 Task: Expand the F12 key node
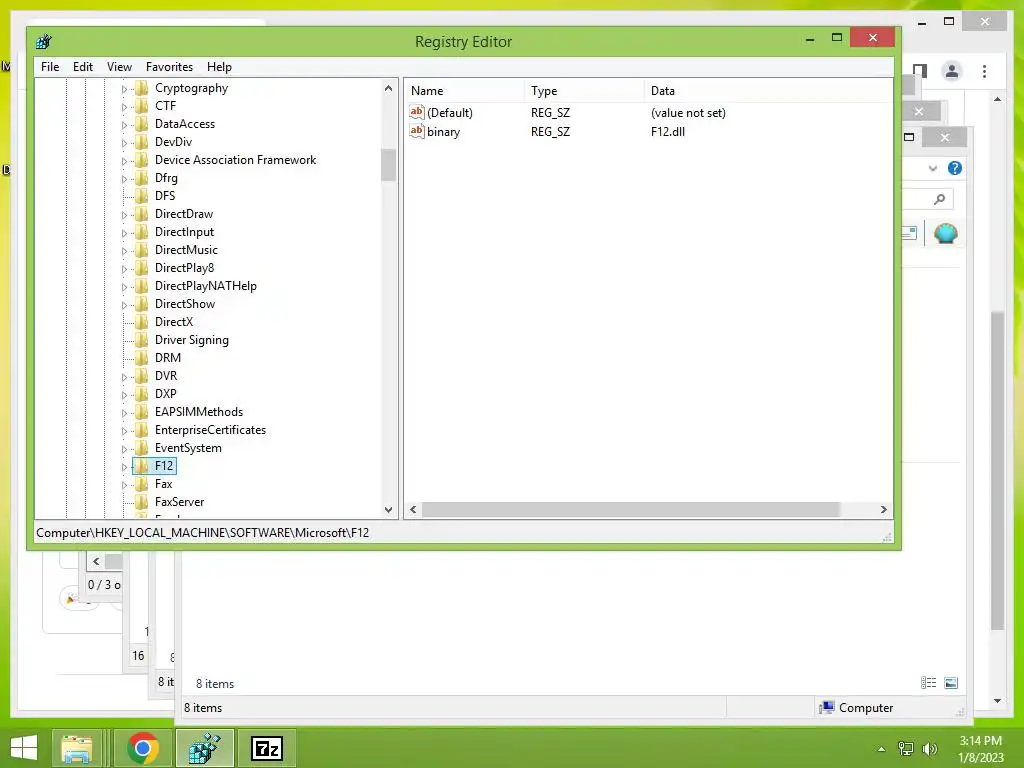tap(124, 467)
